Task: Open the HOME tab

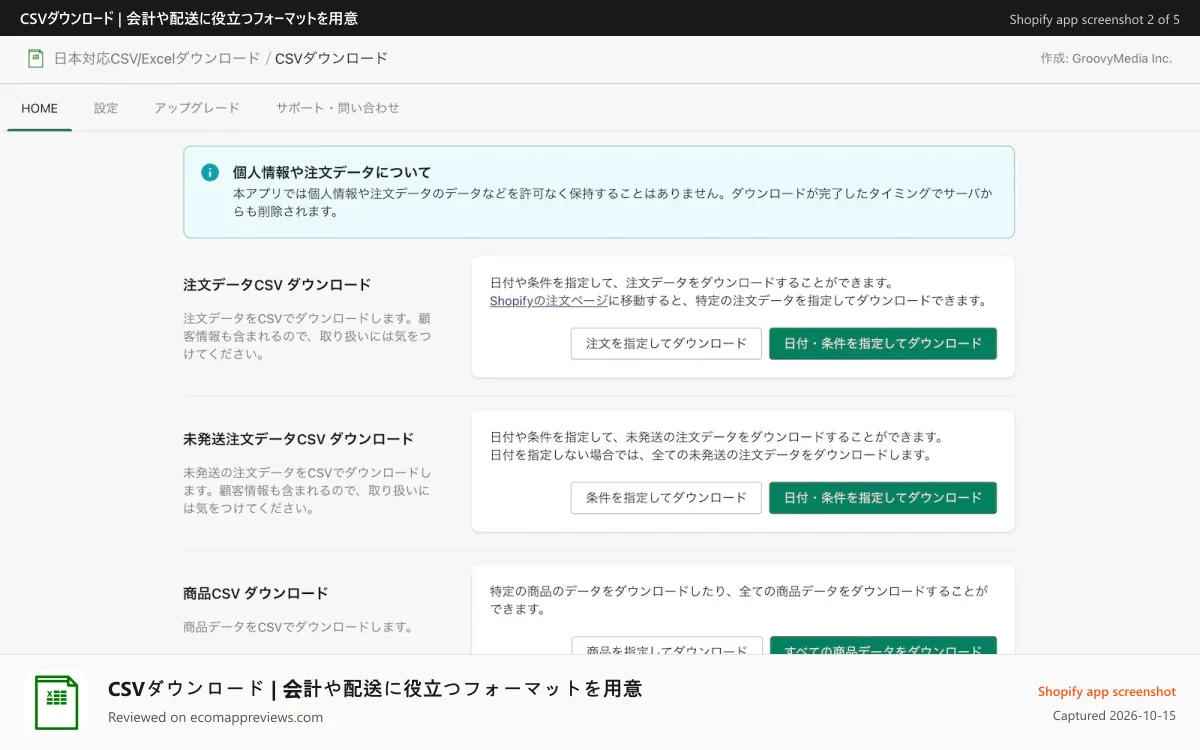Action: click(40, 108)
